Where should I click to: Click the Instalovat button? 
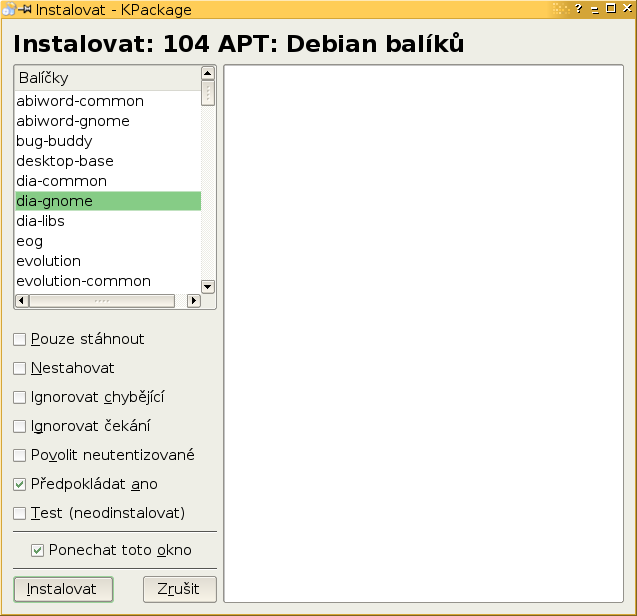coord(63,589)
